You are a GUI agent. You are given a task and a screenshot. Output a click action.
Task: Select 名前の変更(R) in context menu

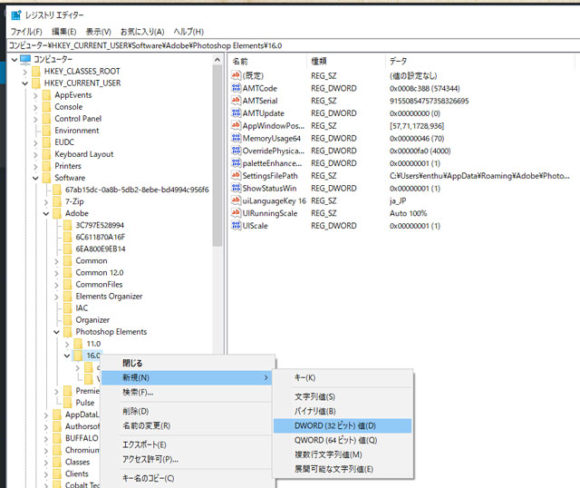[187, 425]
